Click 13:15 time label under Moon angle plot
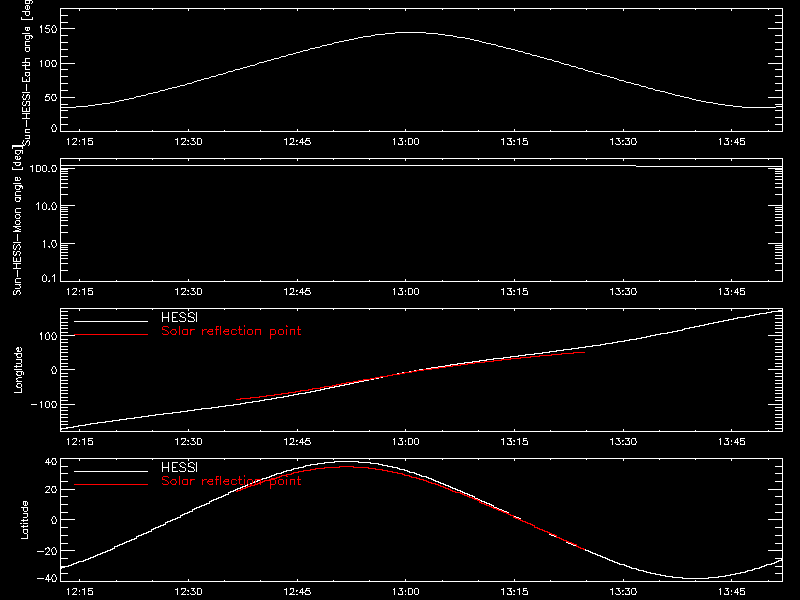The width and height of the screenshot is (800, 600). click(514, 292)
